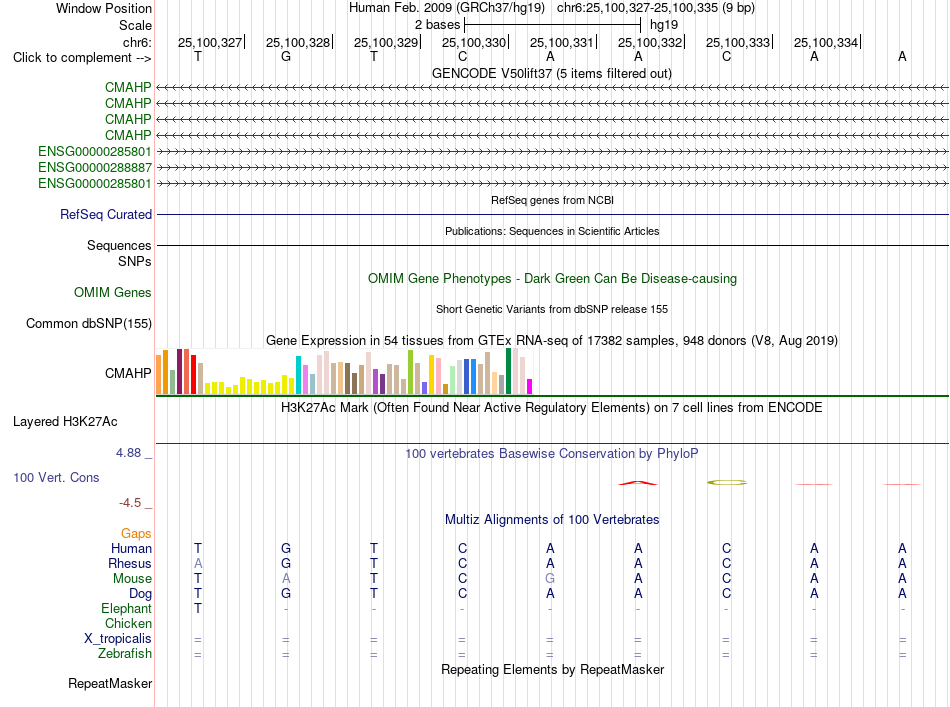This screenshot has width=950, height=707.
Task: Click the ENSG00000288887 transcript label
Action: [95, 167]
